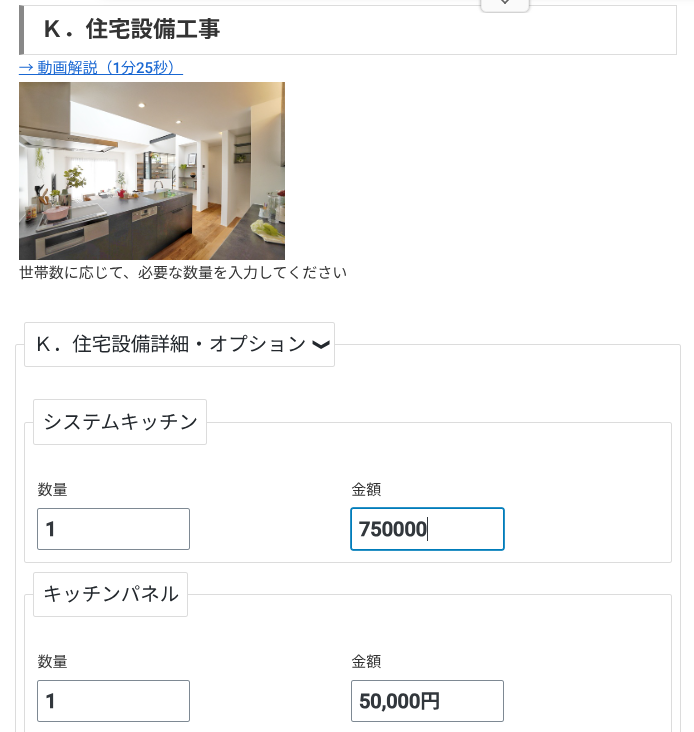
Task: Focus the システムキッチン 金額 field showing 750000
Action: (x=427, y=529)
